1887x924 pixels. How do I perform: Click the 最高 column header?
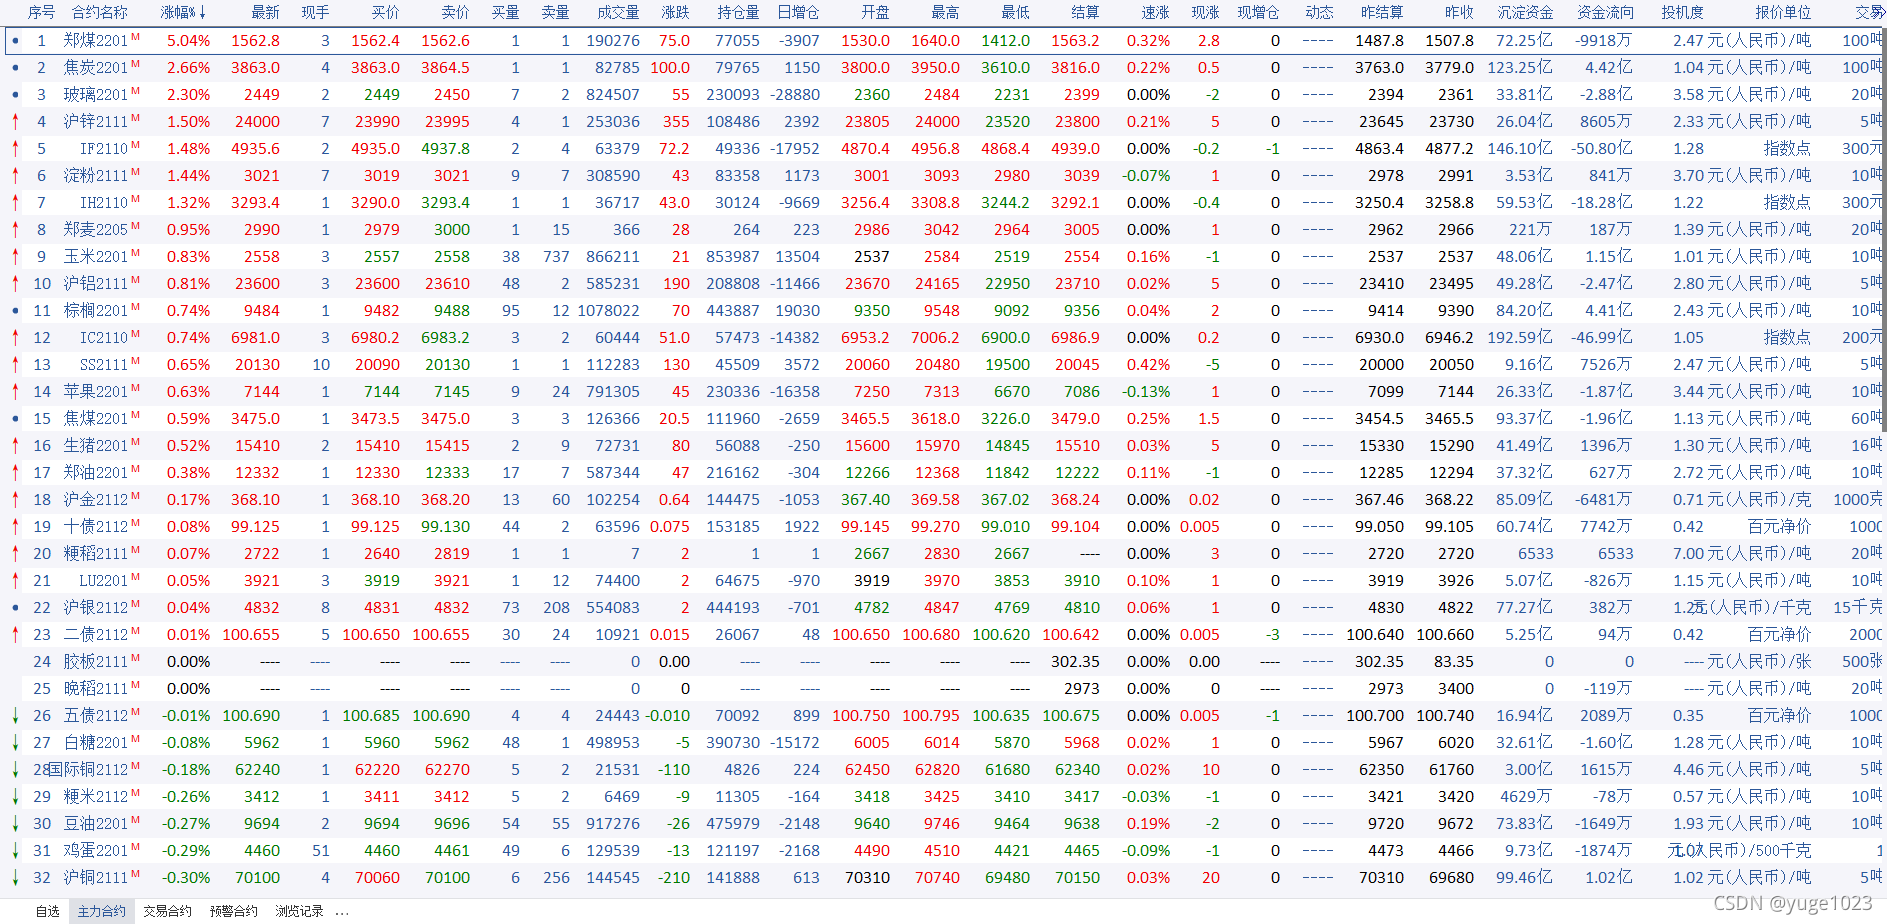(945, 12)
